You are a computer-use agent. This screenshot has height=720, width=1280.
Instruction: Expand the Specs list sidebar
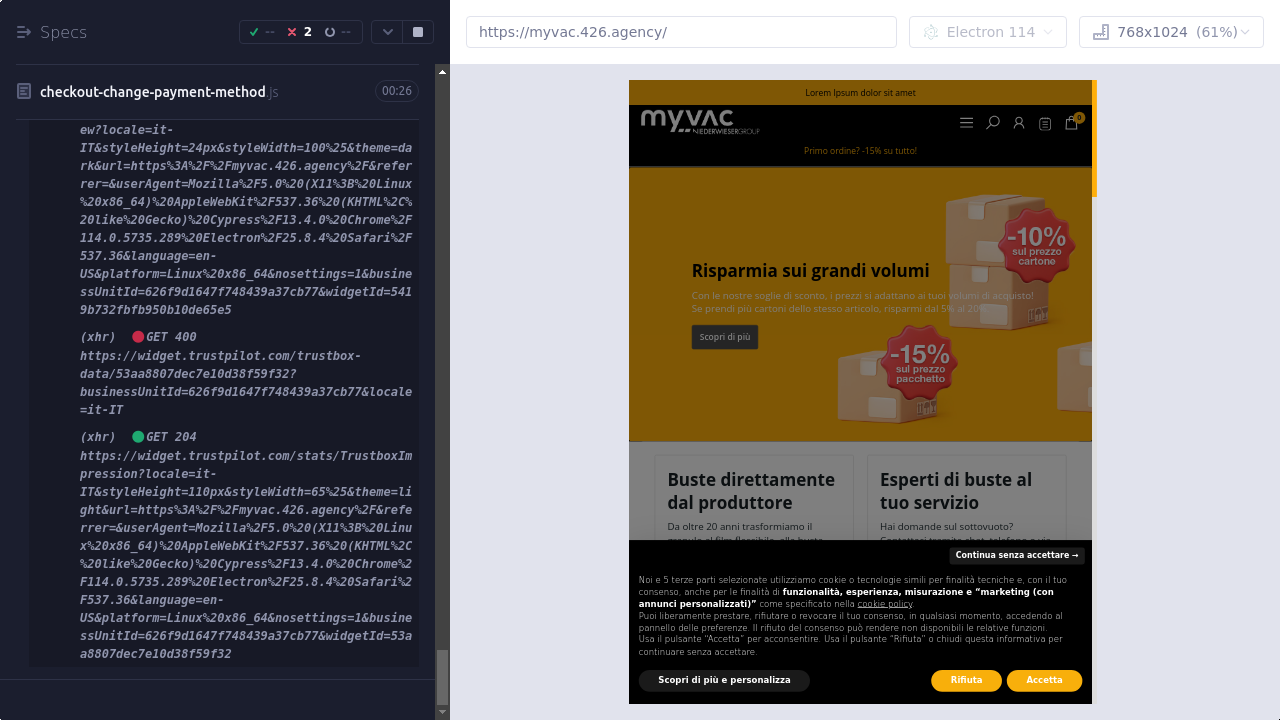point(25,32)
